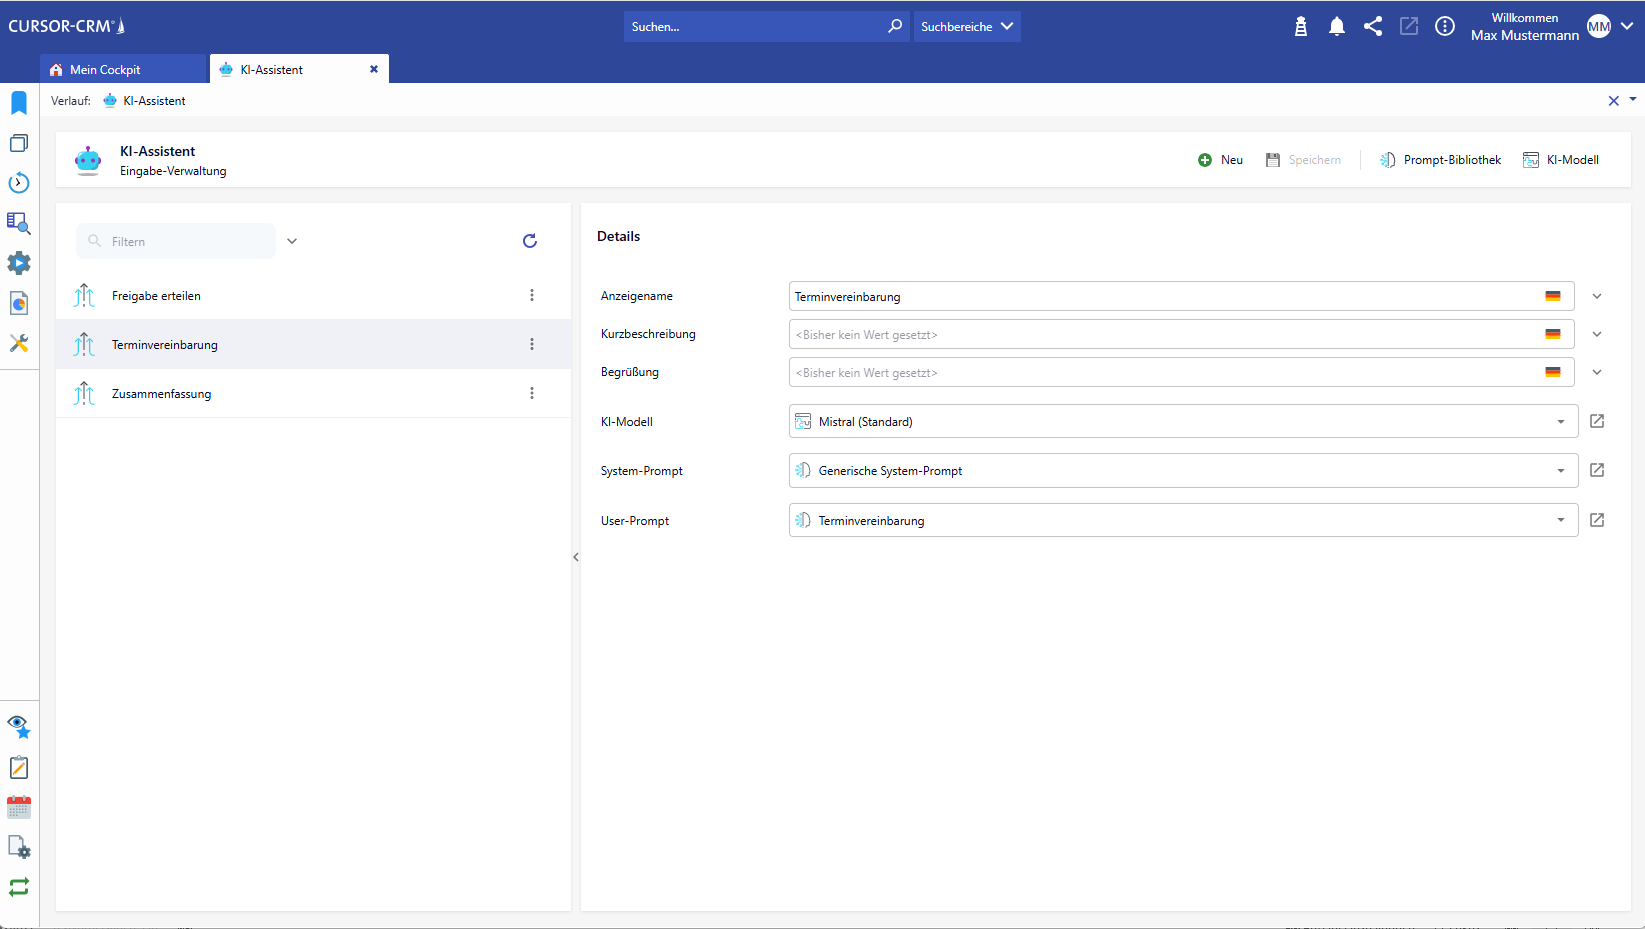
Task: Toggle German language flag for Anzeigename
Action: 1553,297
